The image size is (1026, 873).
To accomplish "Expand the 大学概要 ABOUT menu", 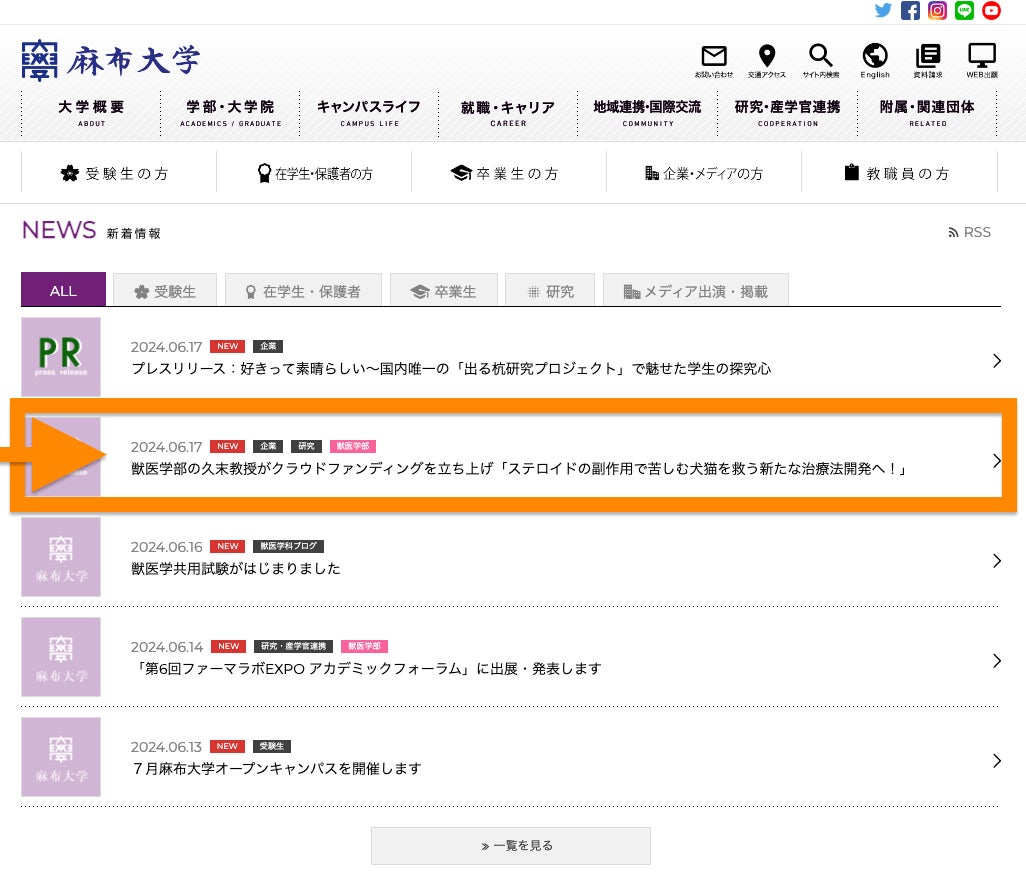I will 91,113.
